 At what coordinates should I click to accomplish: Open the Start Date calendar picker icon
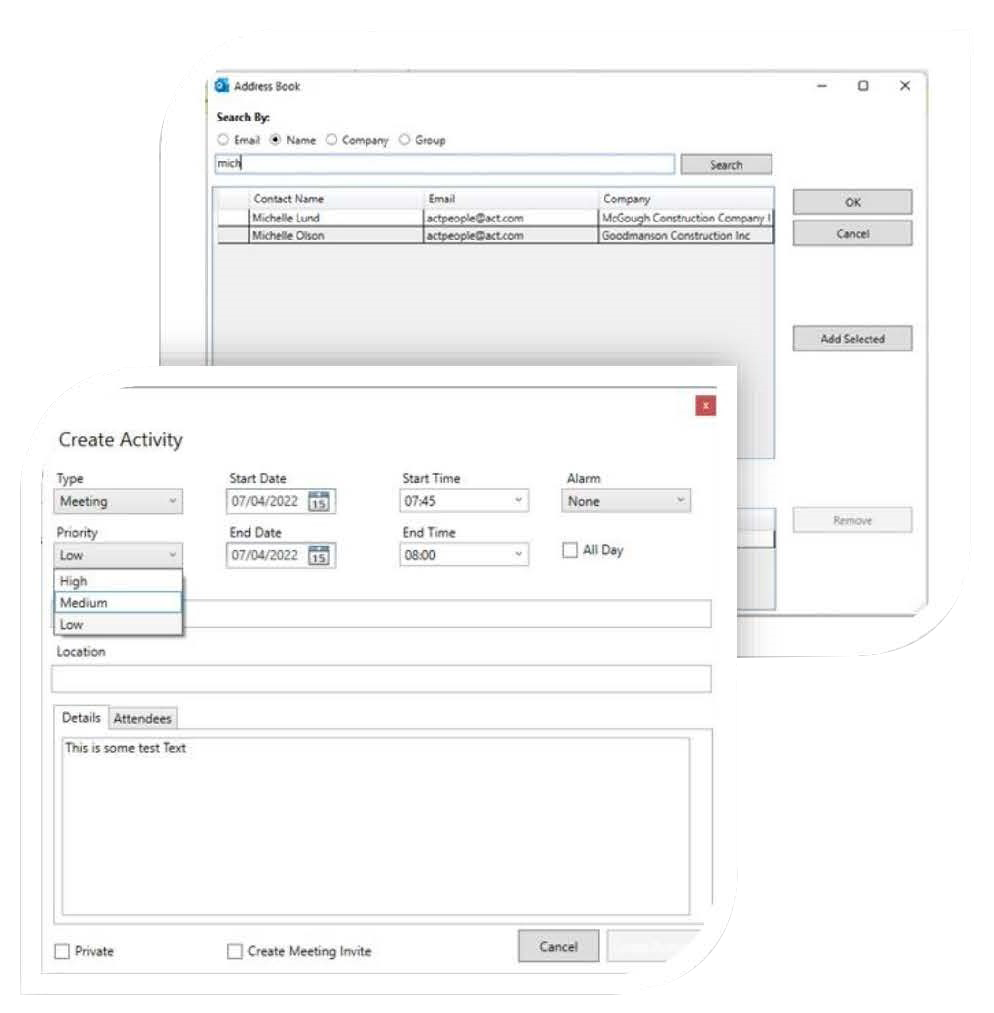click(319, 501)
